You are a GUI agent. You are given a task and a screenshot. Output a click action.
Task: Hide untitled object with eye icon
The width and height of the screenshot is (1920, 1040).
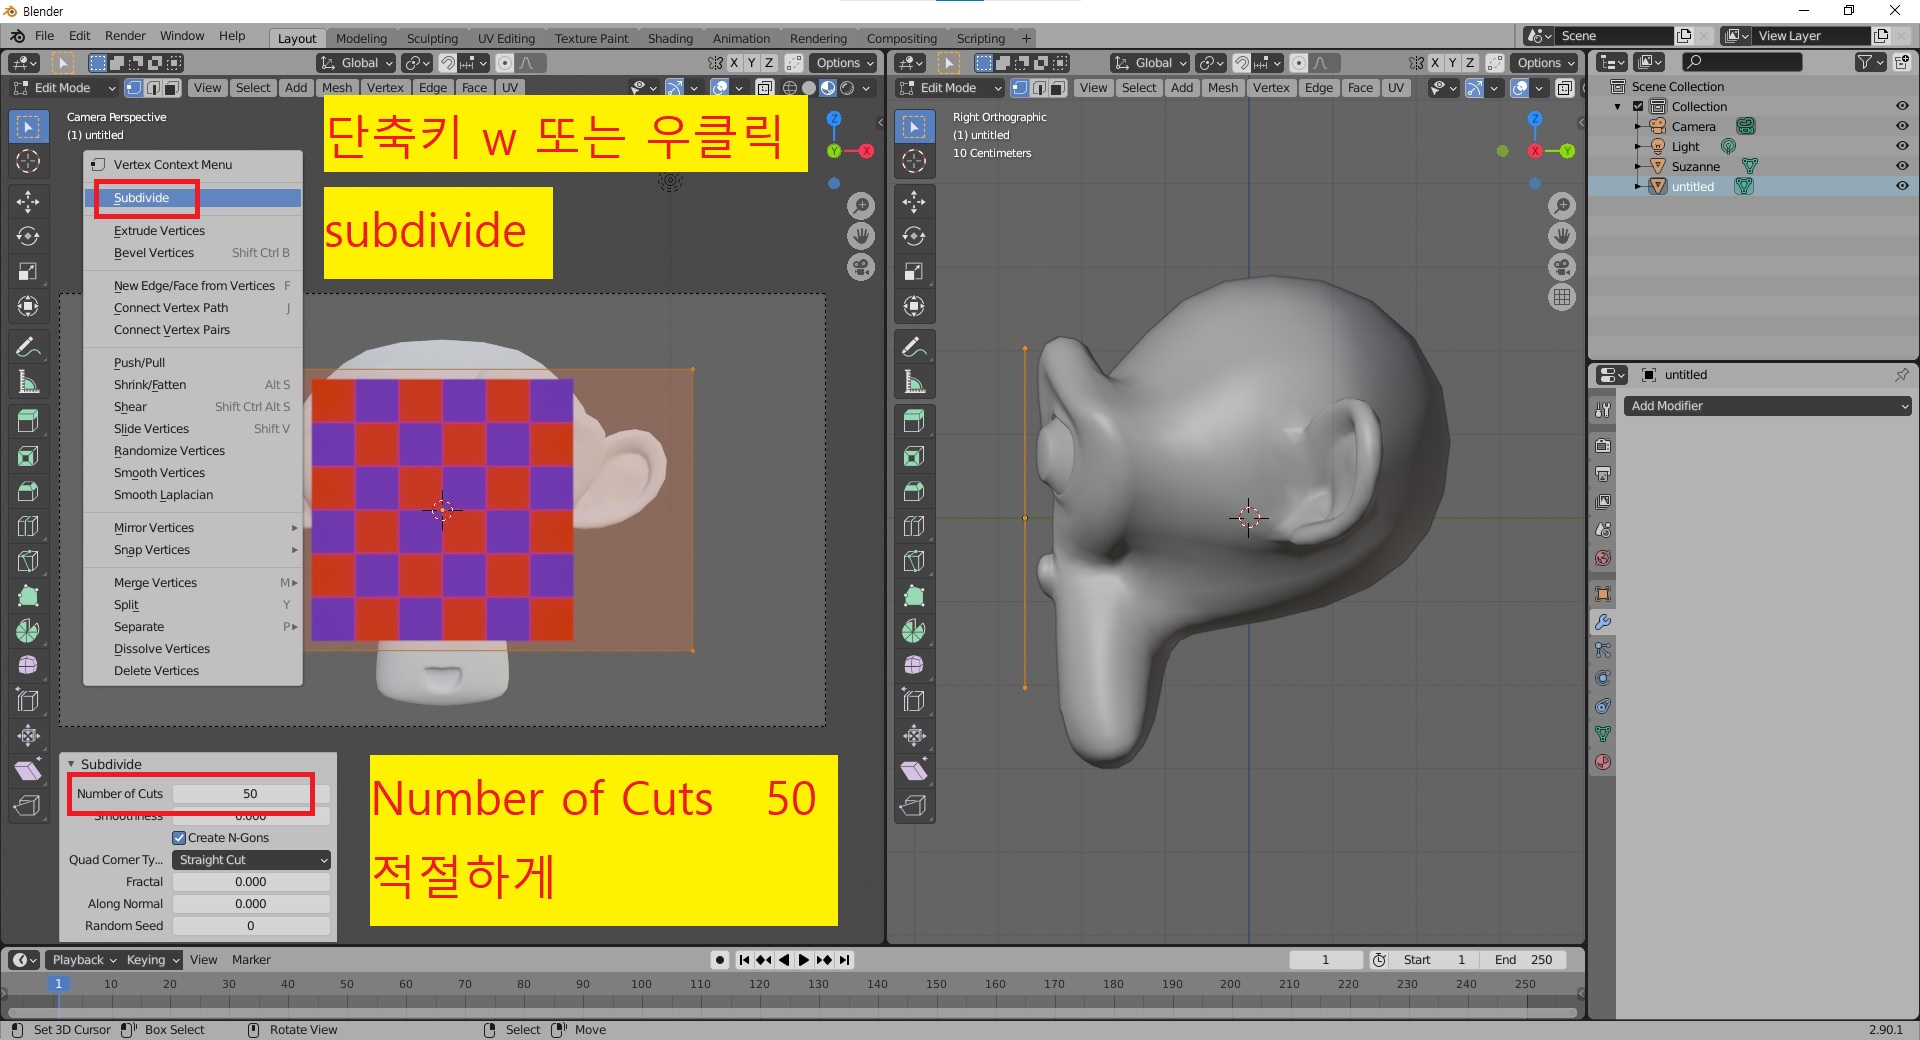coord(1902,186)
